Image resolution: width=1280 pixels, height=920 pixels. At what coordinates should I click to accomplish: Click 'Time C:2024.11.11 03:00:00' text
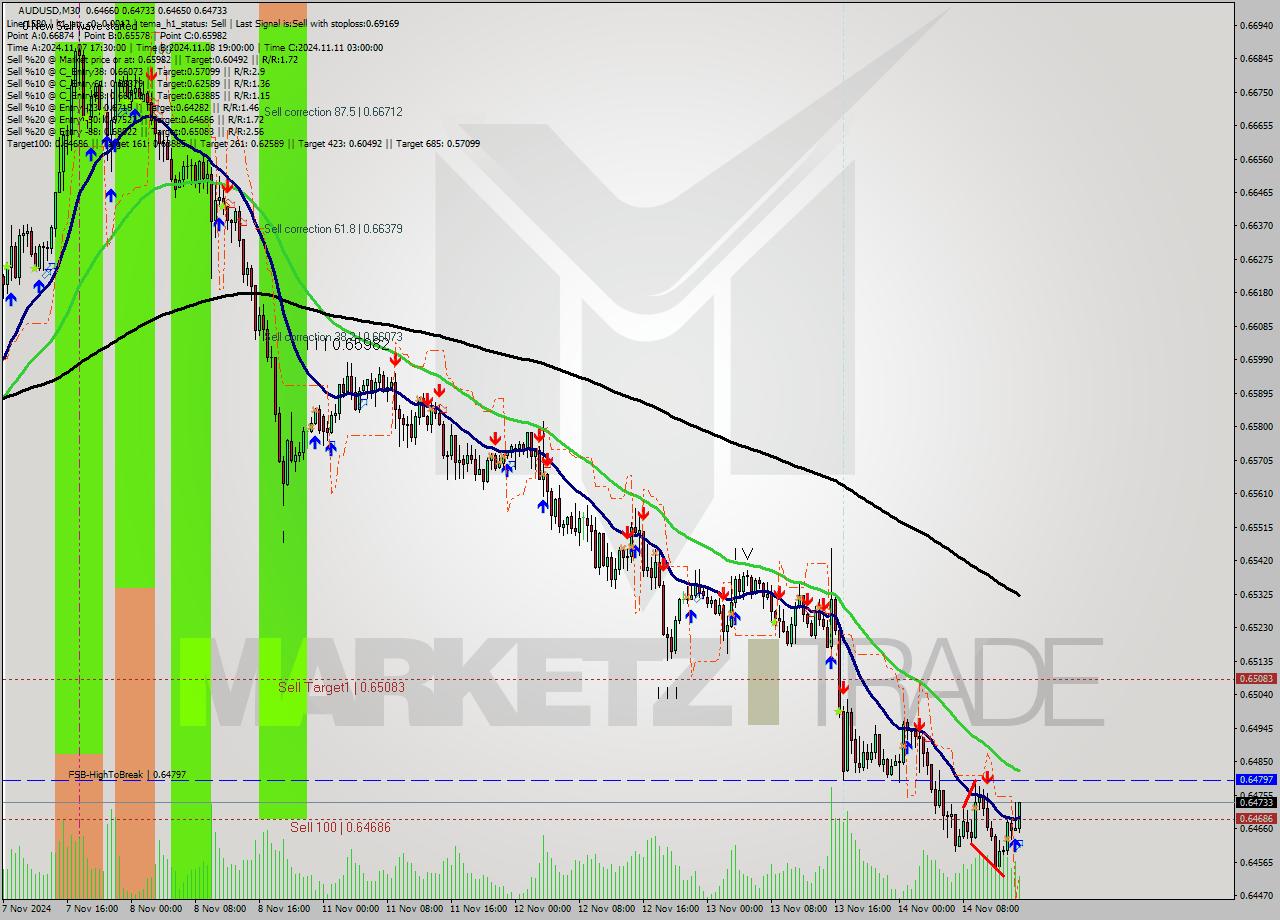tap(326, 47)
